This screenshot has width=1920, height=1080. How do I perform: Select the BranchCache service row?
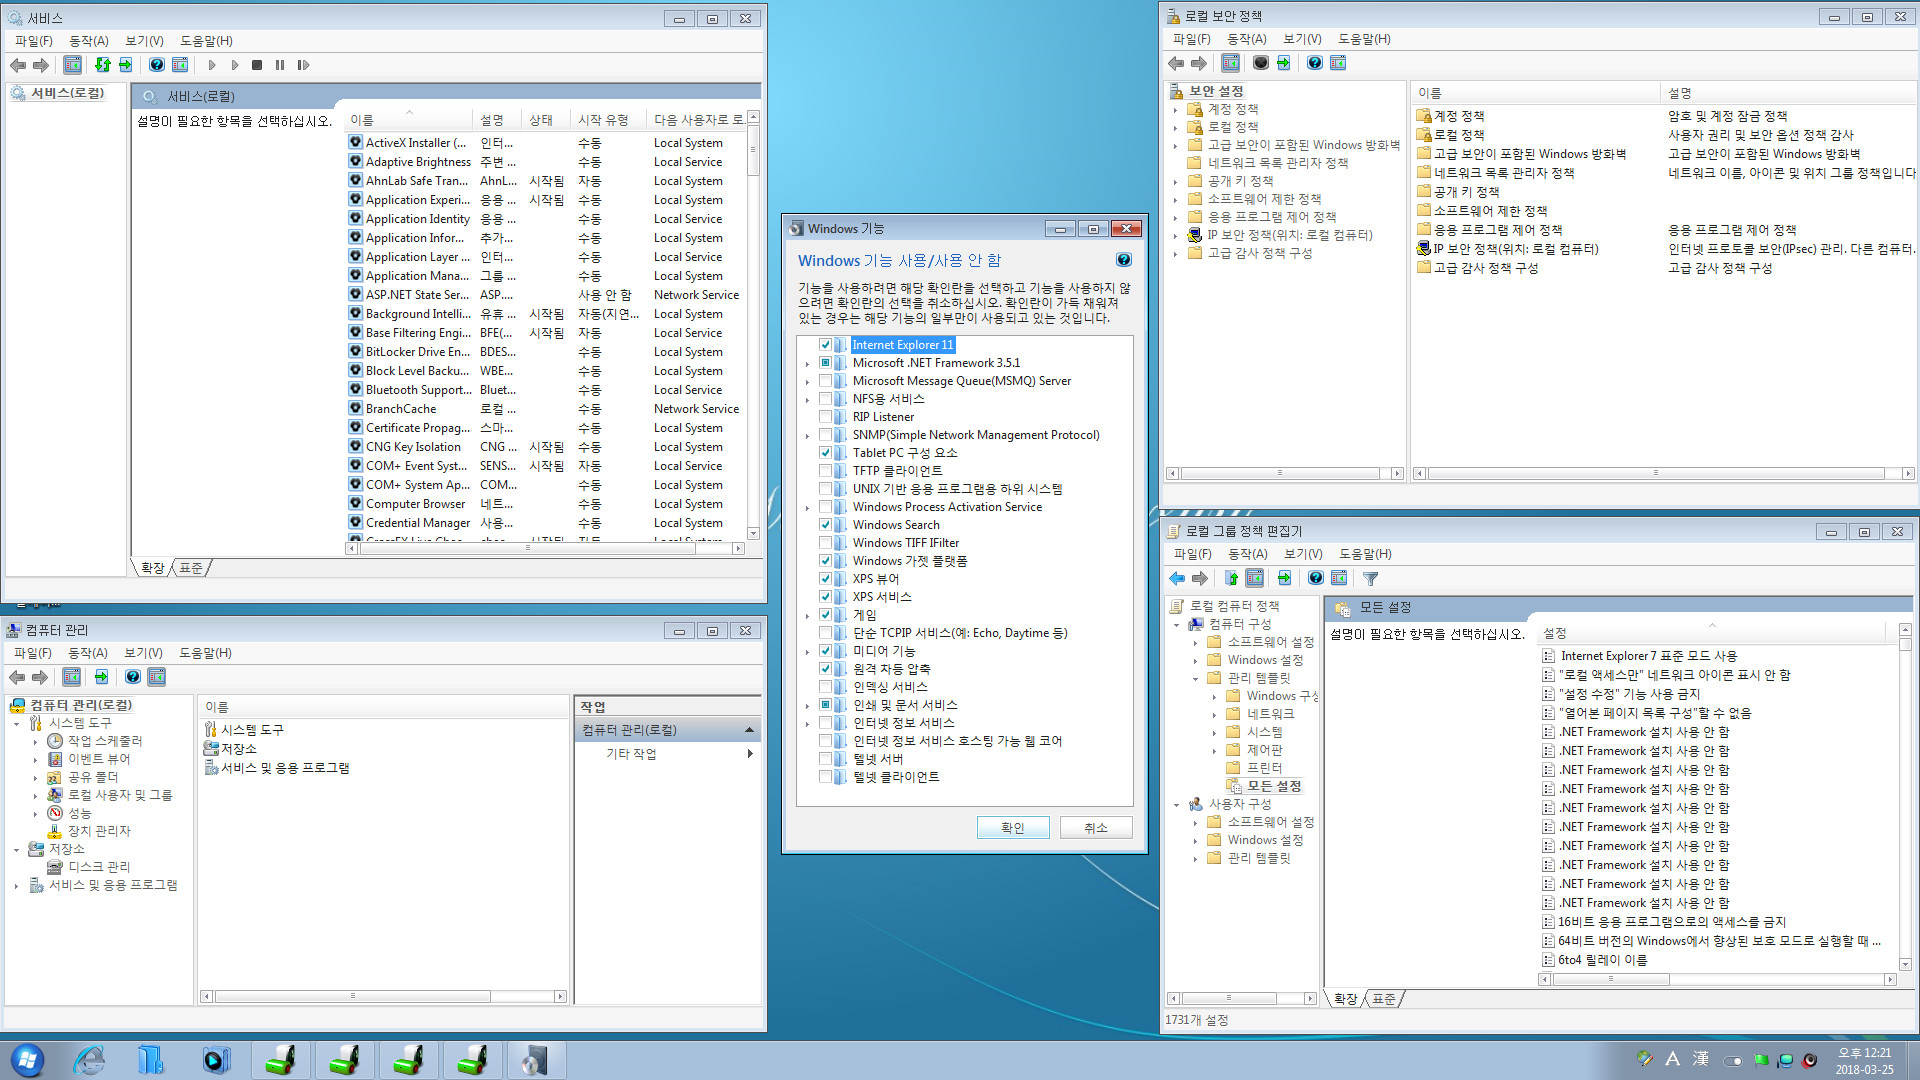545,409
